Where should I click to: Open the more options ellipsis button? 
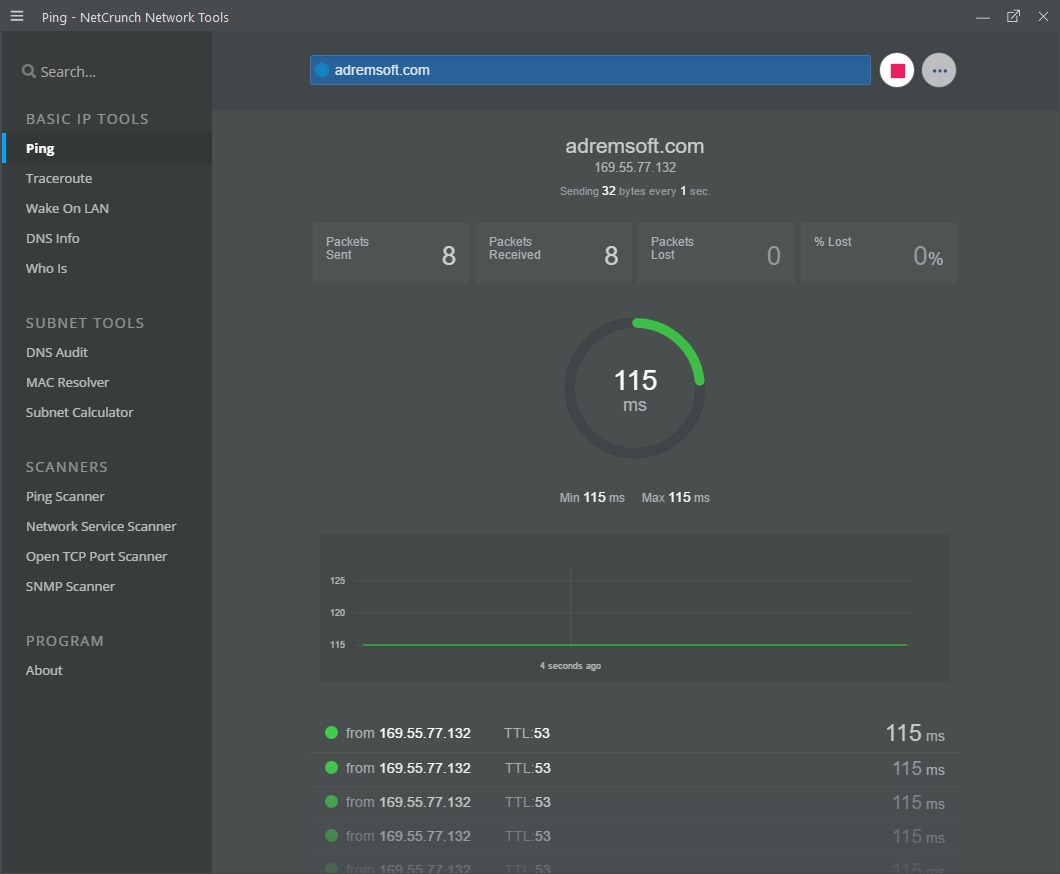click(939, 70)
